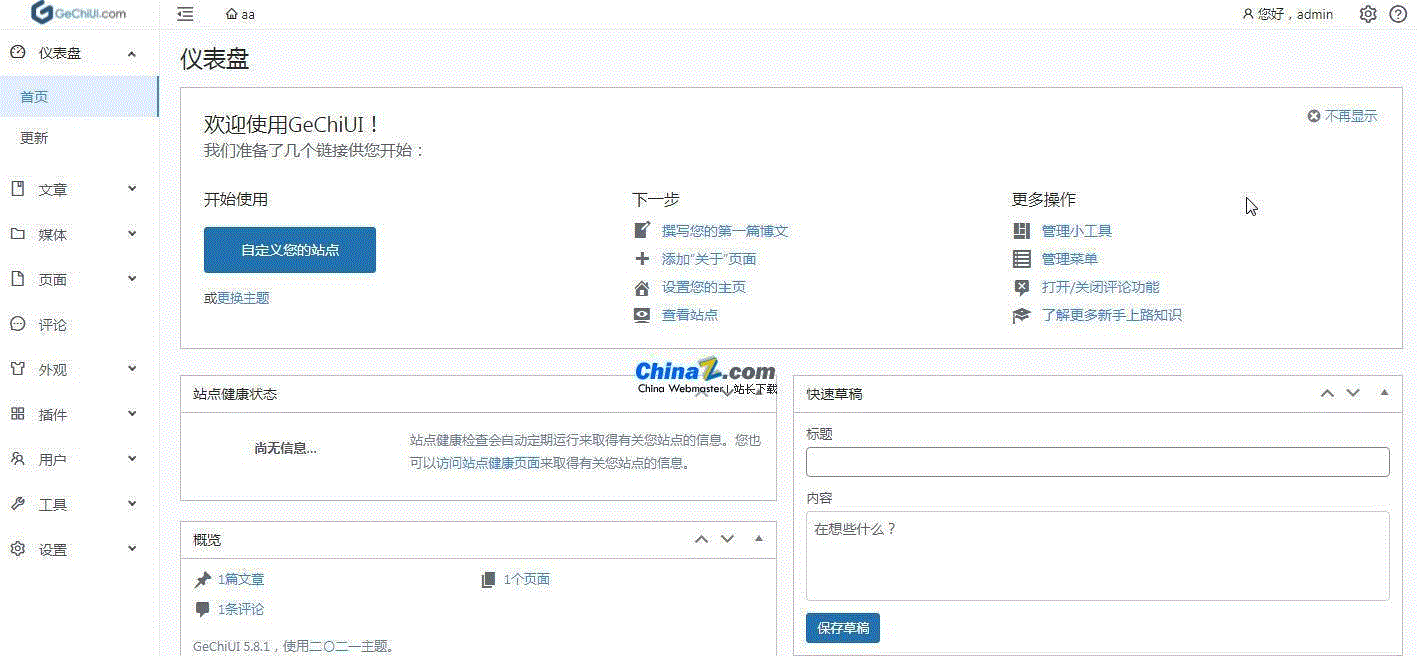The width and height of the screenshot is (1418, 656).
Task: Expand the 文章 sidebar submenu
Action: 132,189
